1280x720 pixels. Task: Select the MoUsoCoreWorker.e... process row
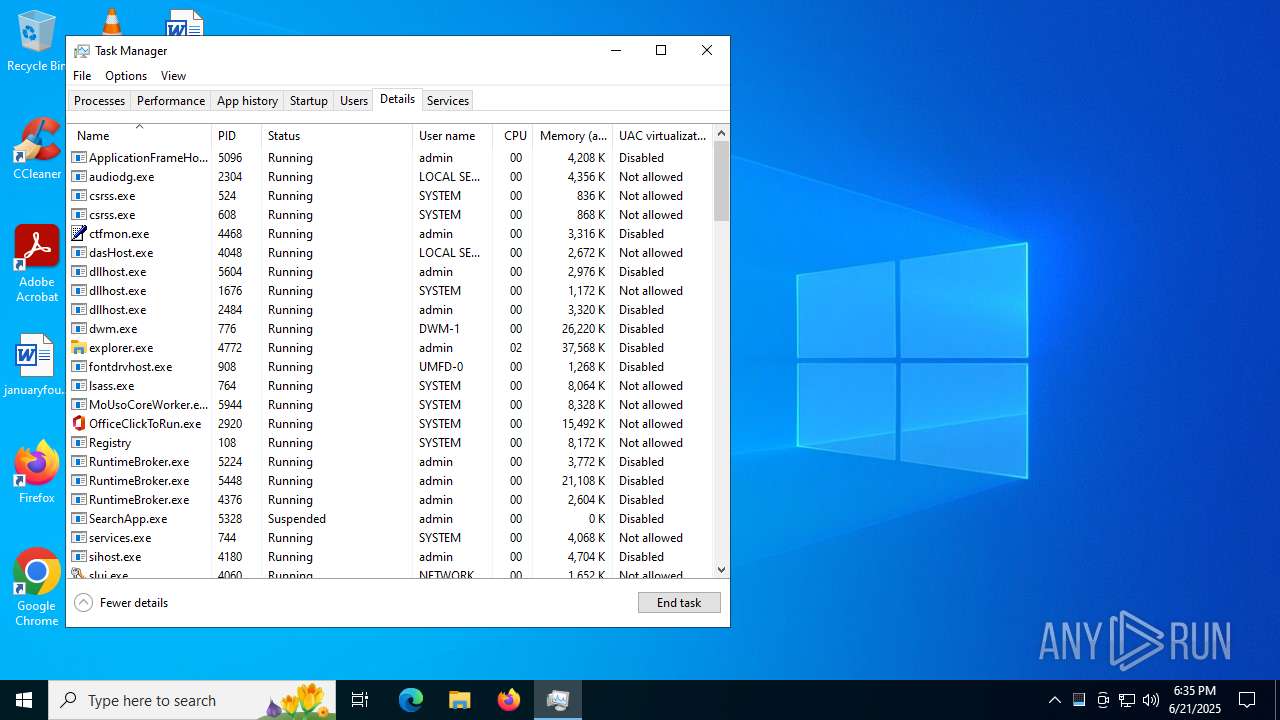390,405
